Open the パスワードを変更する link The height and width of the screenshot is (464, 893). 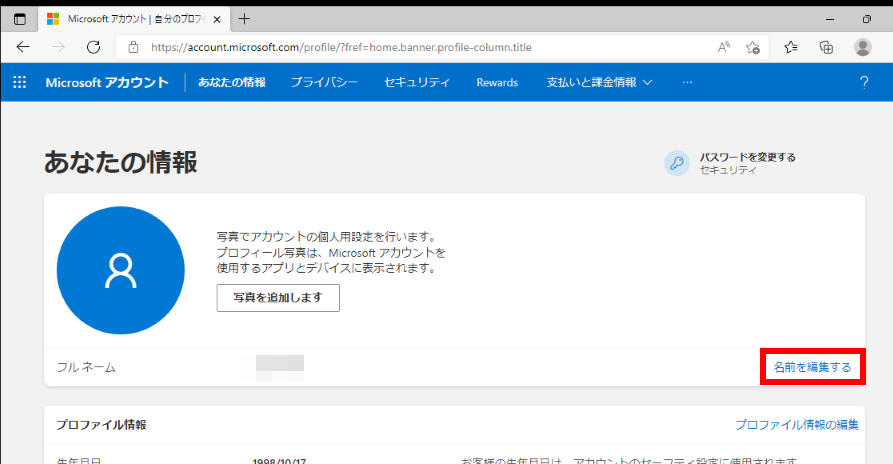click(x=747, y=157)
